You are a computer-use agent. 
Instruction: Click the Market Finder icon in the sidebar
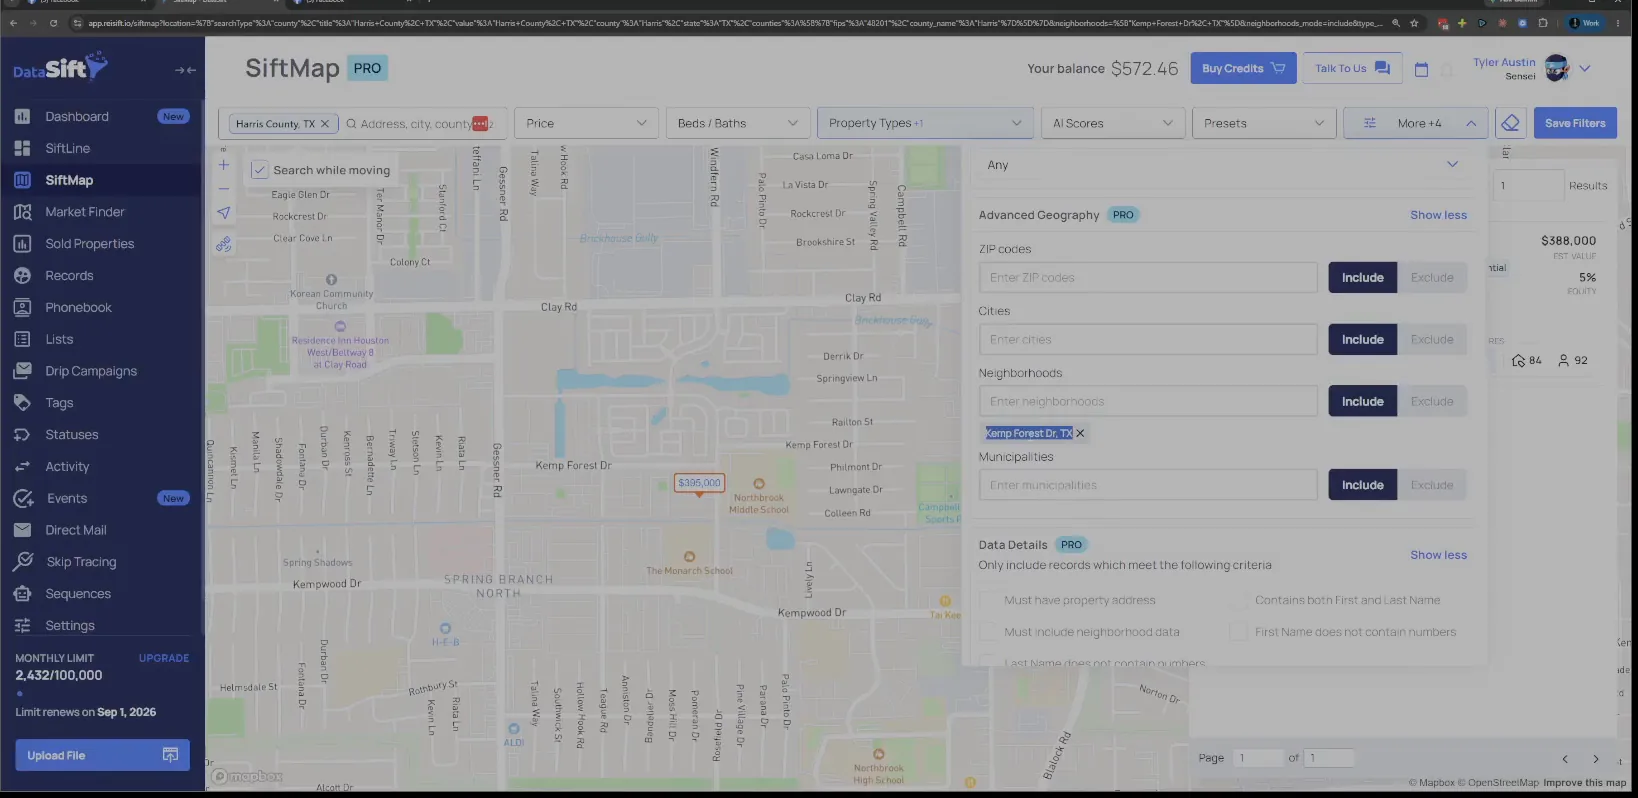pos(22,212)
